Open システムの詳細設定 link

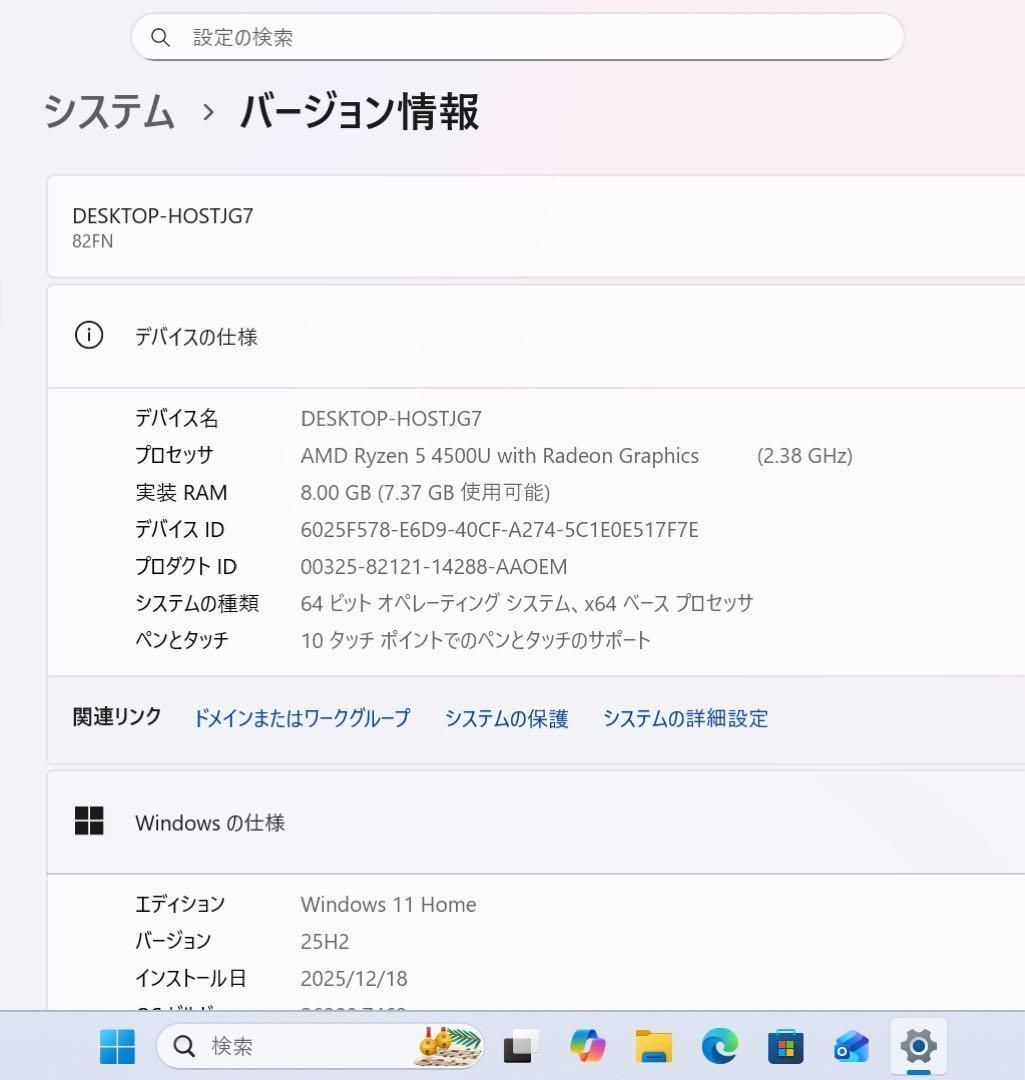pyautogui.click(x=685, y=718)
